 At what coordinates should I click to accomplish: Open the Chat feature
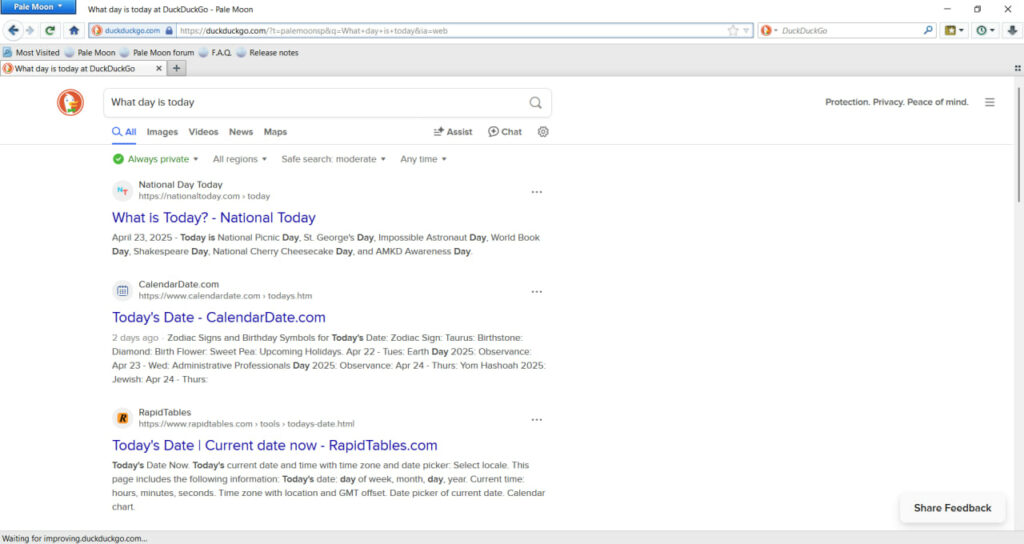(505, 132)
